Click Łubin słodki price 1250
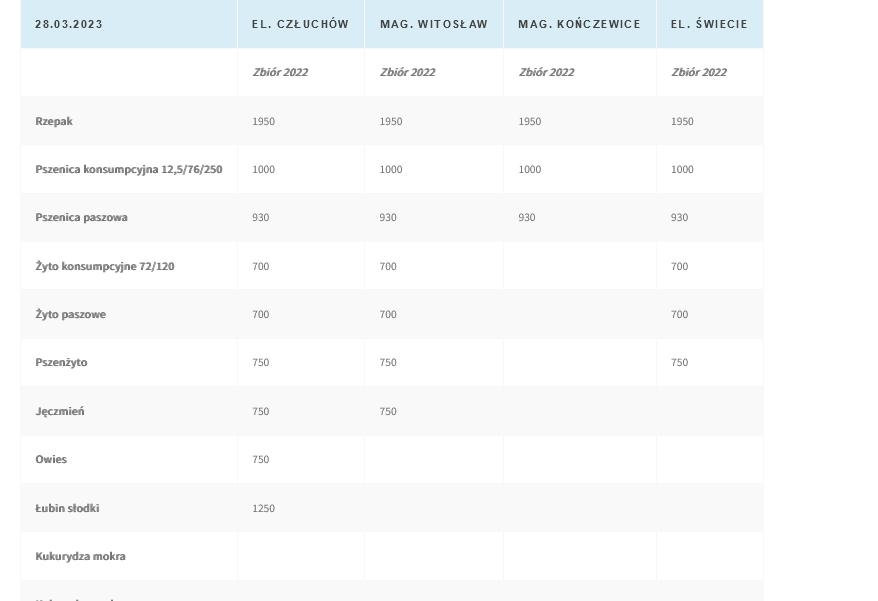Viewport: 878px width, 601px height. click(x=263, y=508)
